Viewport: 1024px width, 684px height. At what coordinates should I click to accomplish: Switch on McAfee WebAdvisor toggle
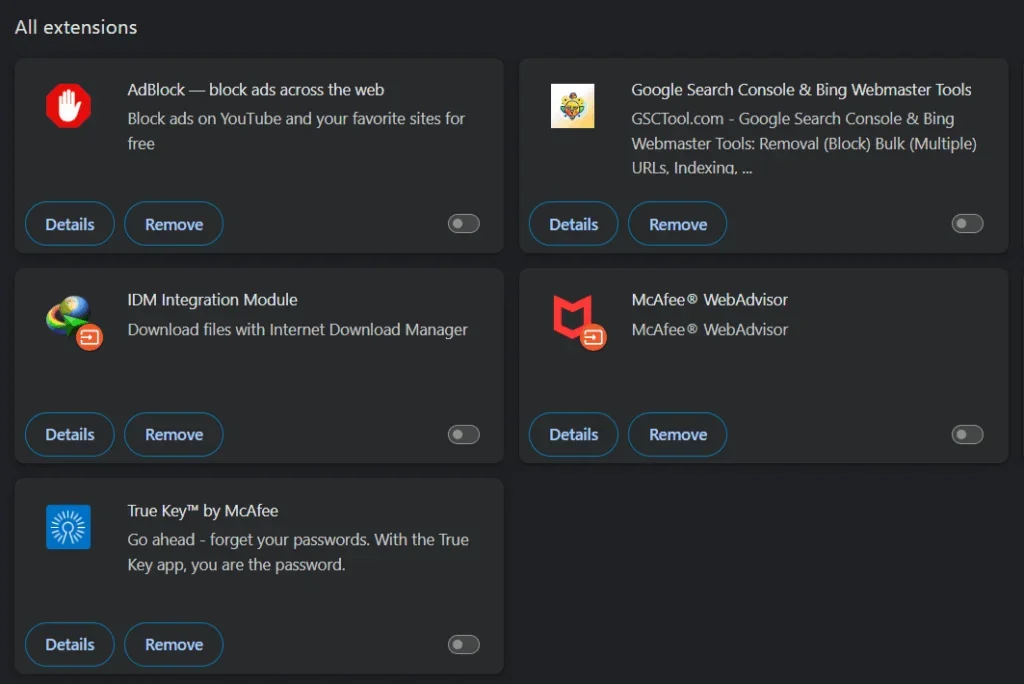coord(967,434)
